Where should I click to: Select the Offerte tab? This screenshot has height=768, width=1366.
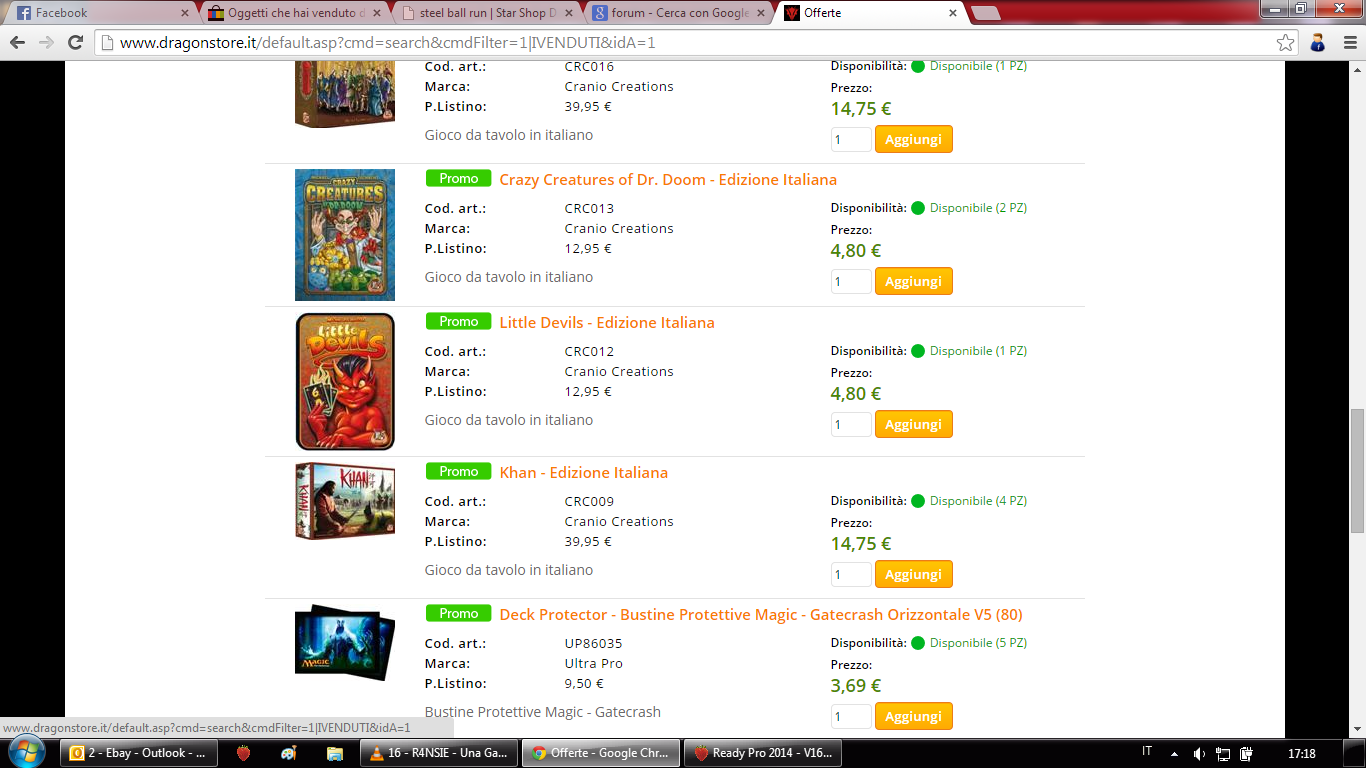coord(866,14)
